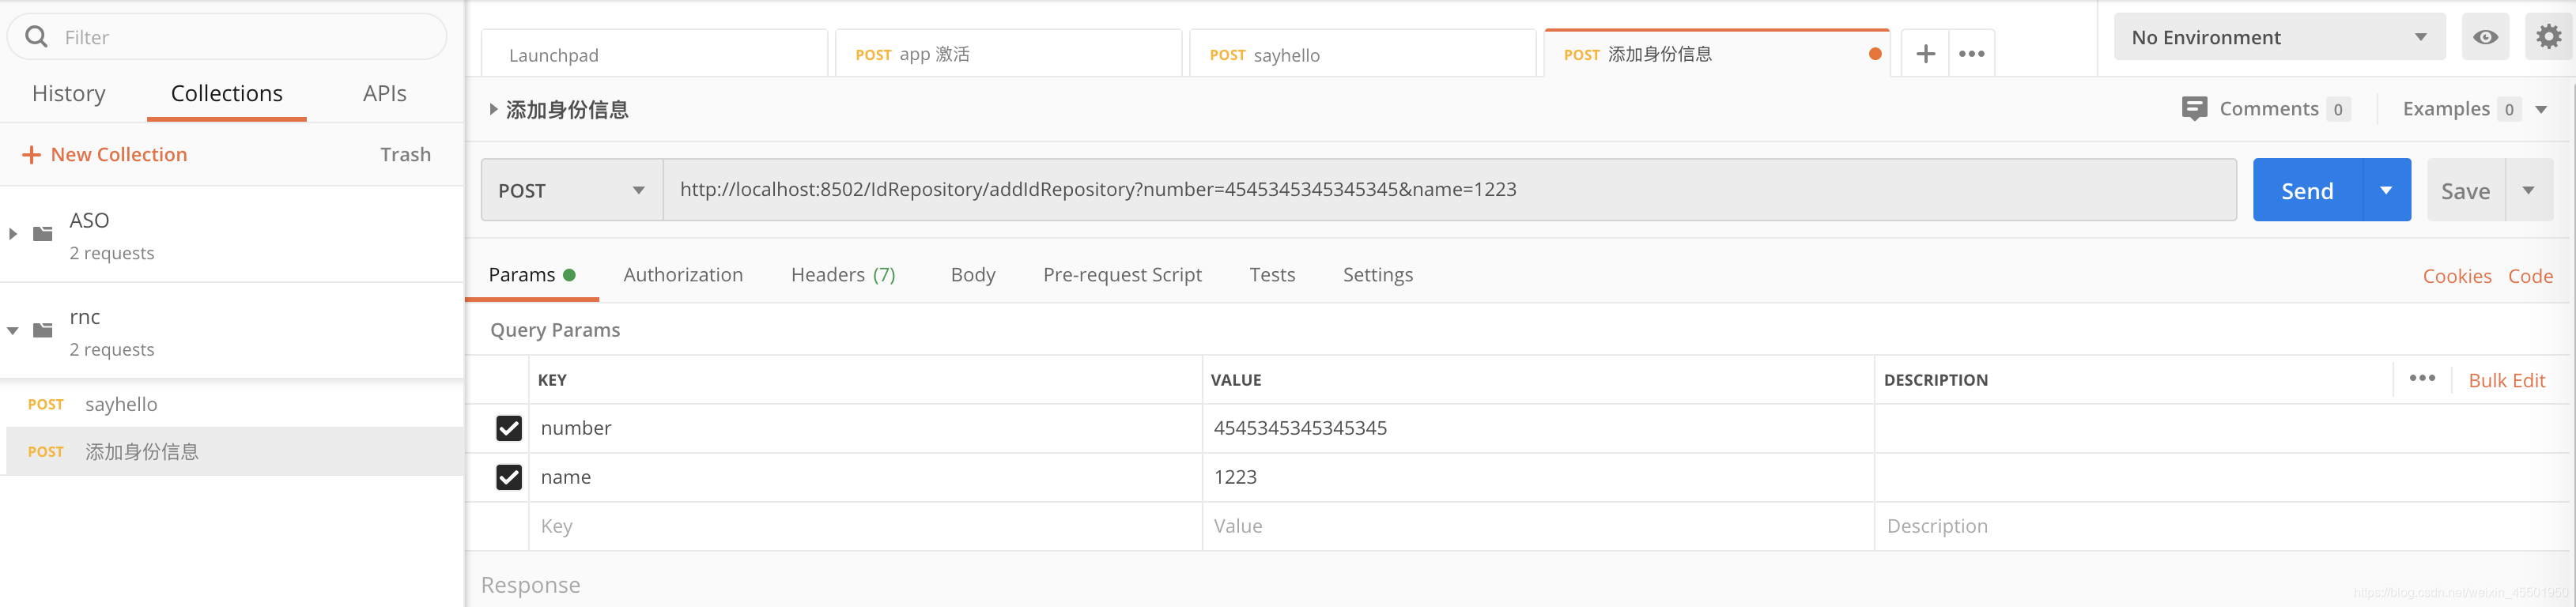Click the empty Key placeholder cell
2576x607 pixels.
[x=865, y=526]
